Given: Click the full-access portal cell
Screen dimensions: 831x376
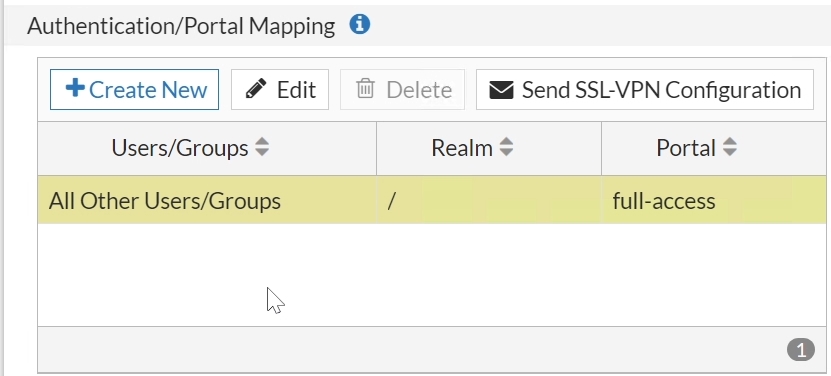Looking at the screenshot, I should click(x=713, y=200).
